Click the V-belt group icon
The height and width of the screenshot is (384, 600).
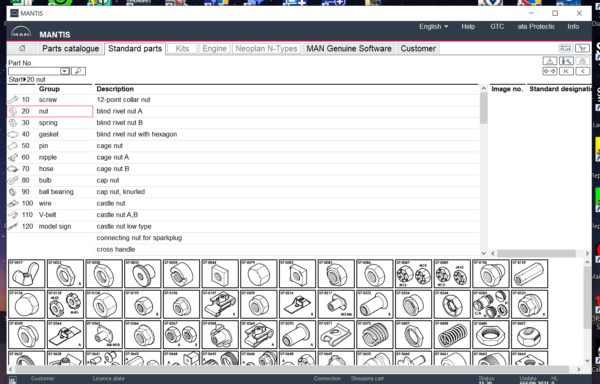[13, 215]
